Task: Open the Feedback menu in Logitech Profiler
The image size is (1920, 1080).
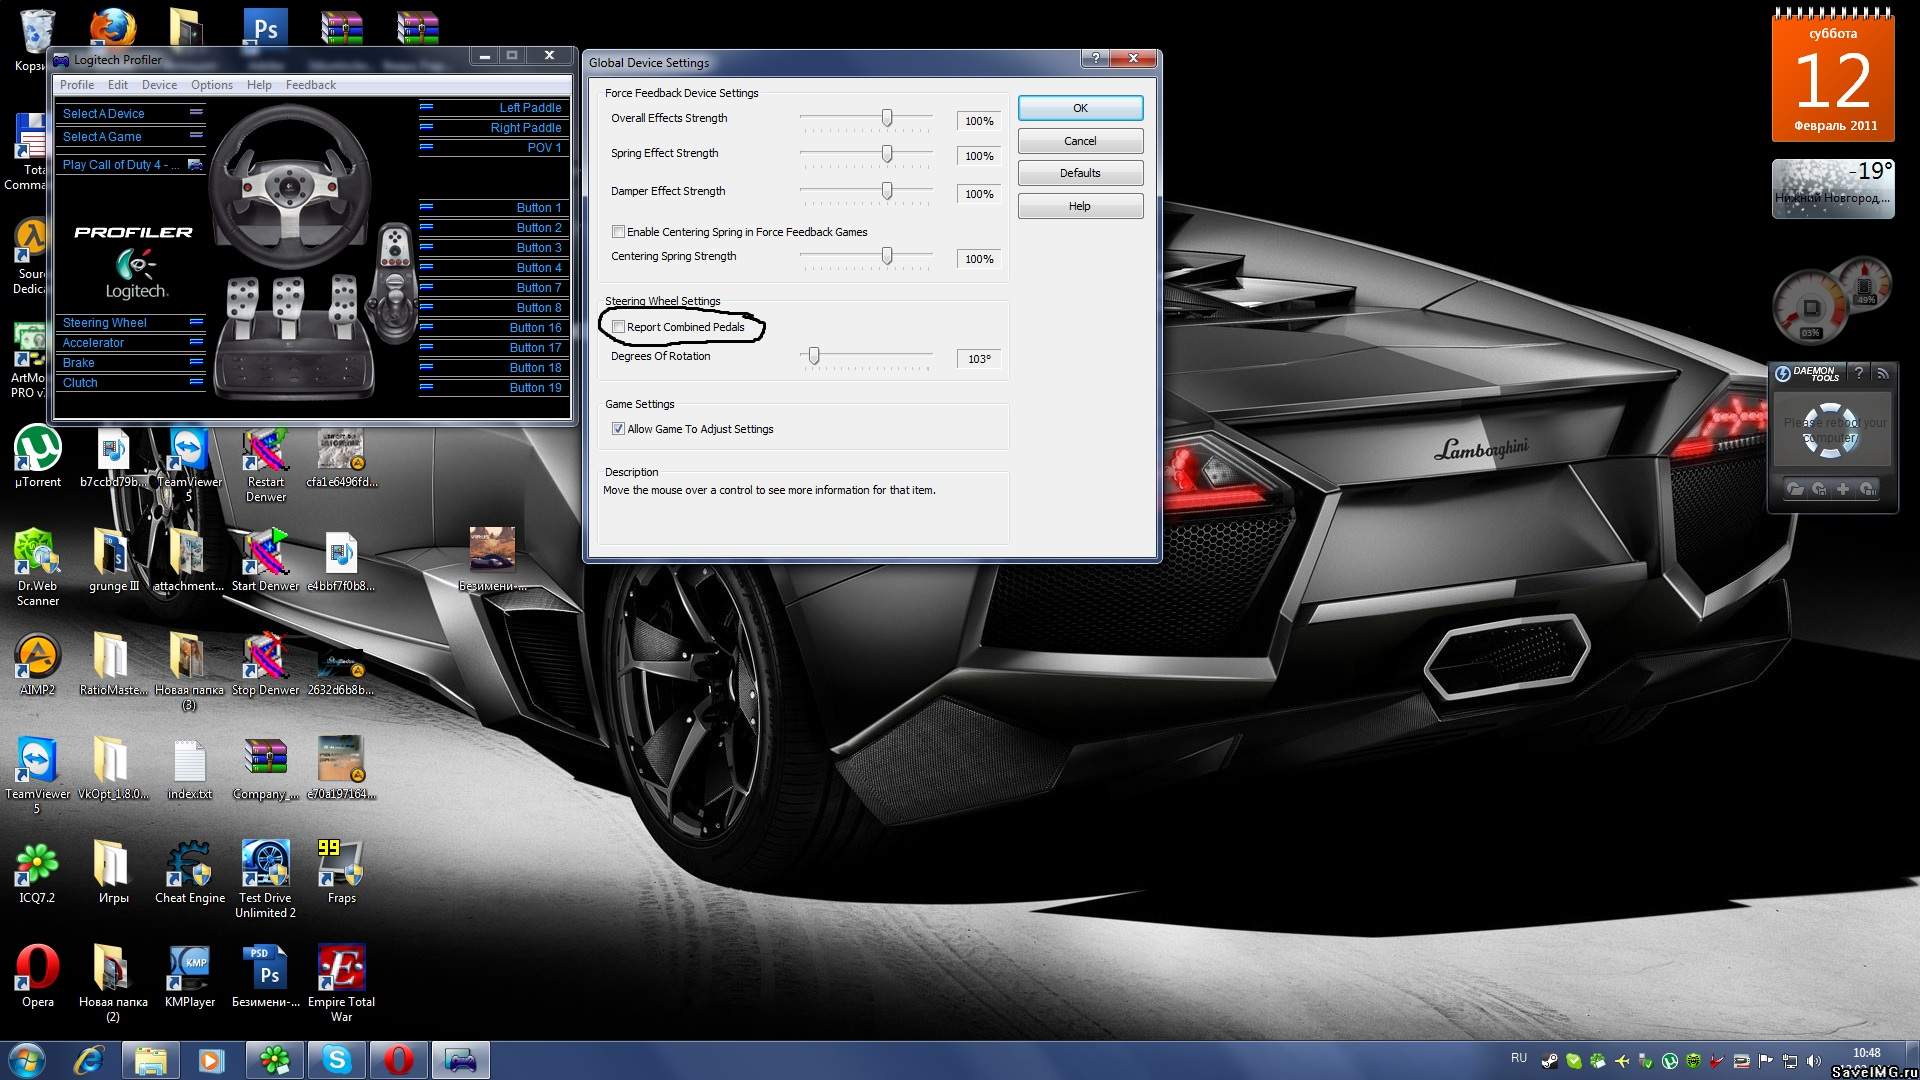Action: click(311, 85)
